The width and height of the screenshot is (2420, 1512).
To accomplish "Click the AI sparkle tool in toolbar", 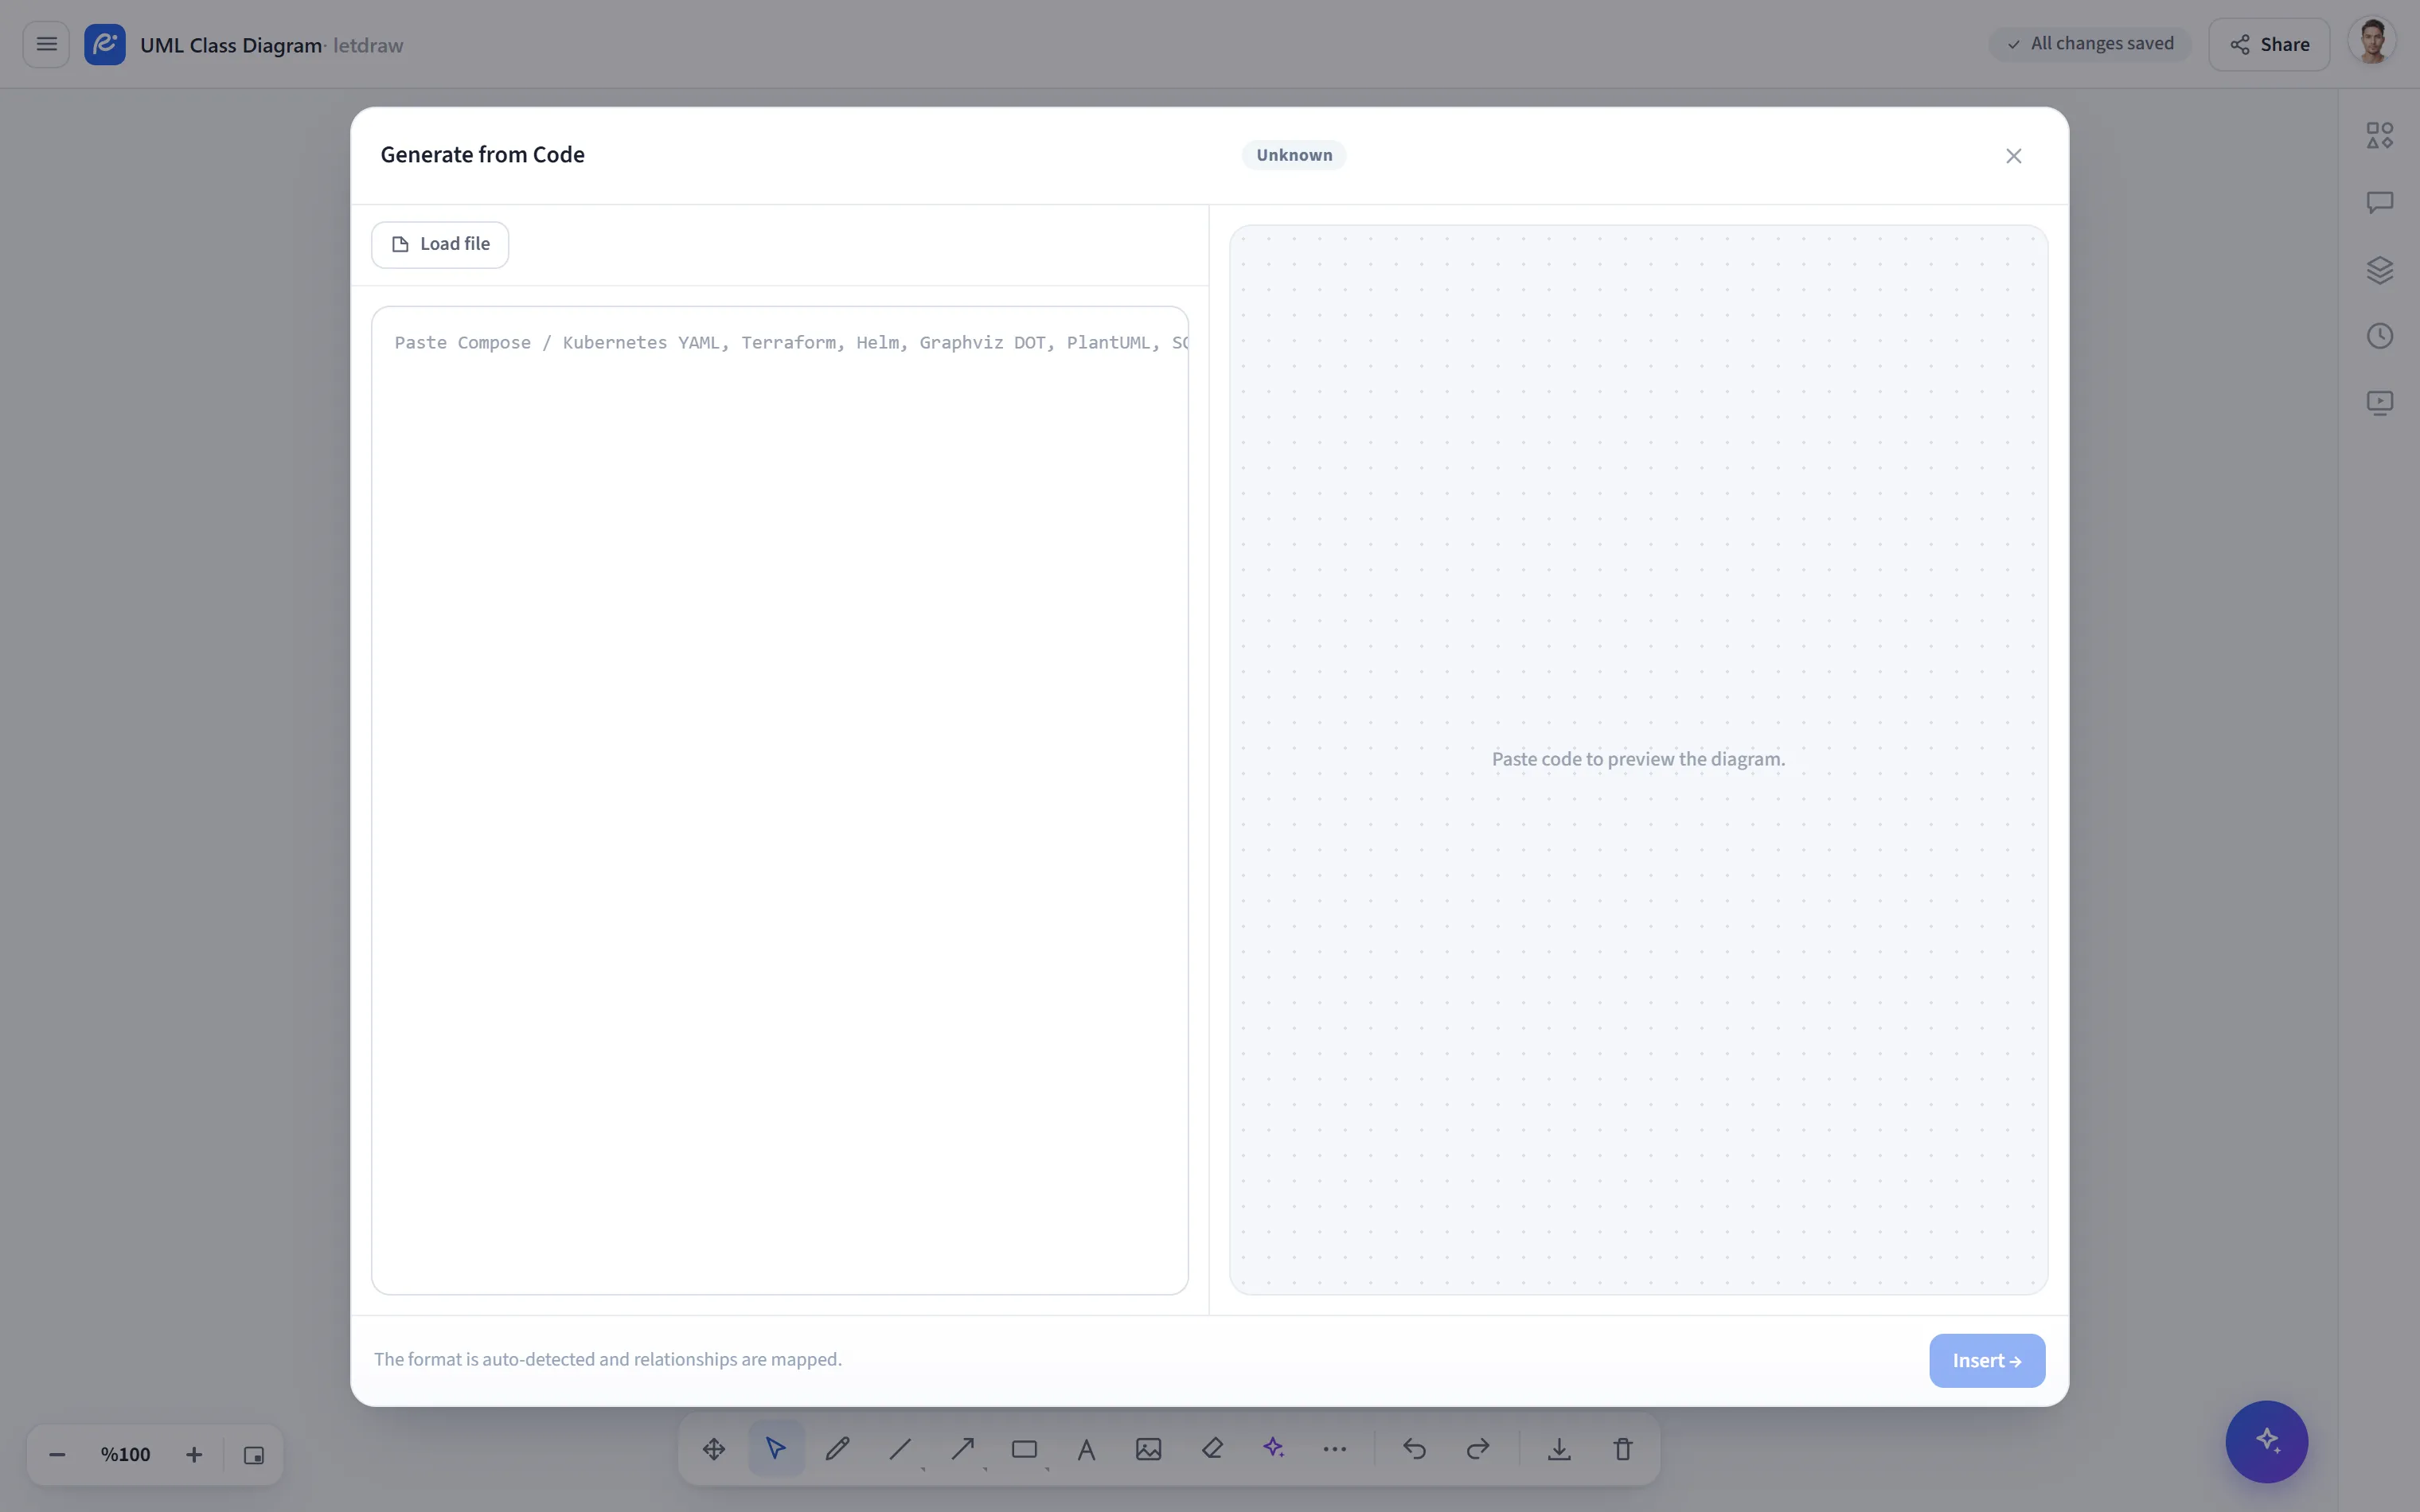I will [1273, 1449].
